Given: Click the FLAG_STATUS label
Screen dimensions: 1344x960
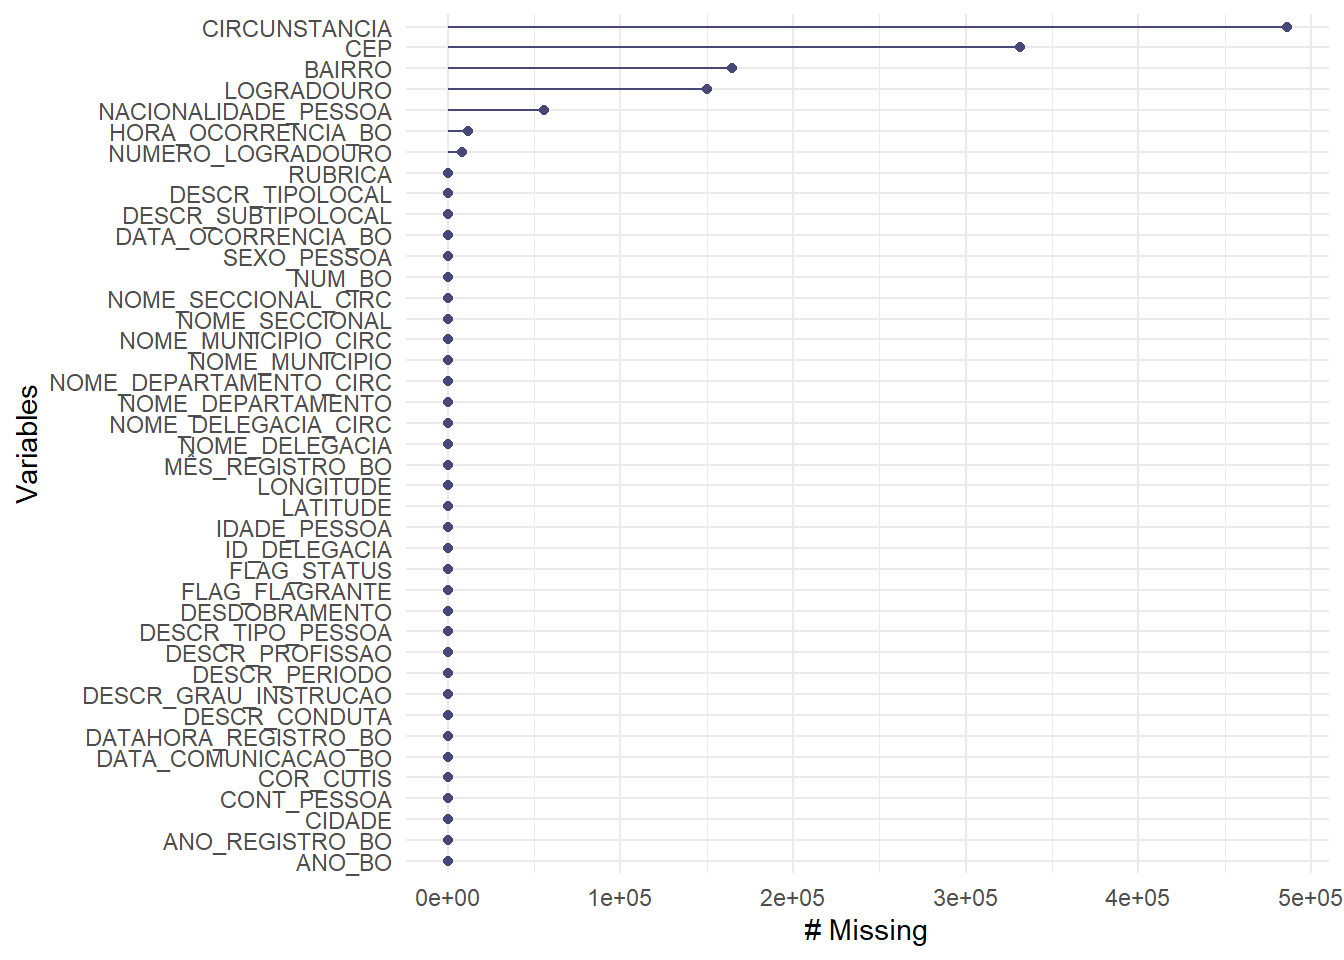Looking at the screenshot, I should tap(310, 571).
